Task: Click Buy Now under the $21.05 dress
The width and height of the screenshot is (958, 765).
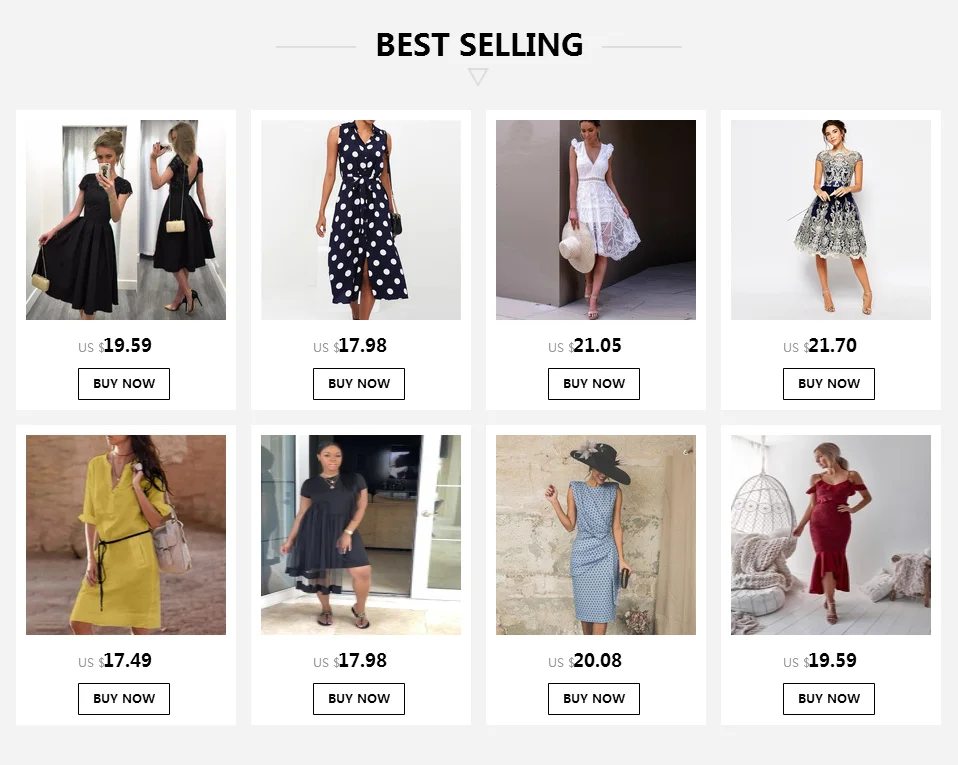Action: (594, 384)
